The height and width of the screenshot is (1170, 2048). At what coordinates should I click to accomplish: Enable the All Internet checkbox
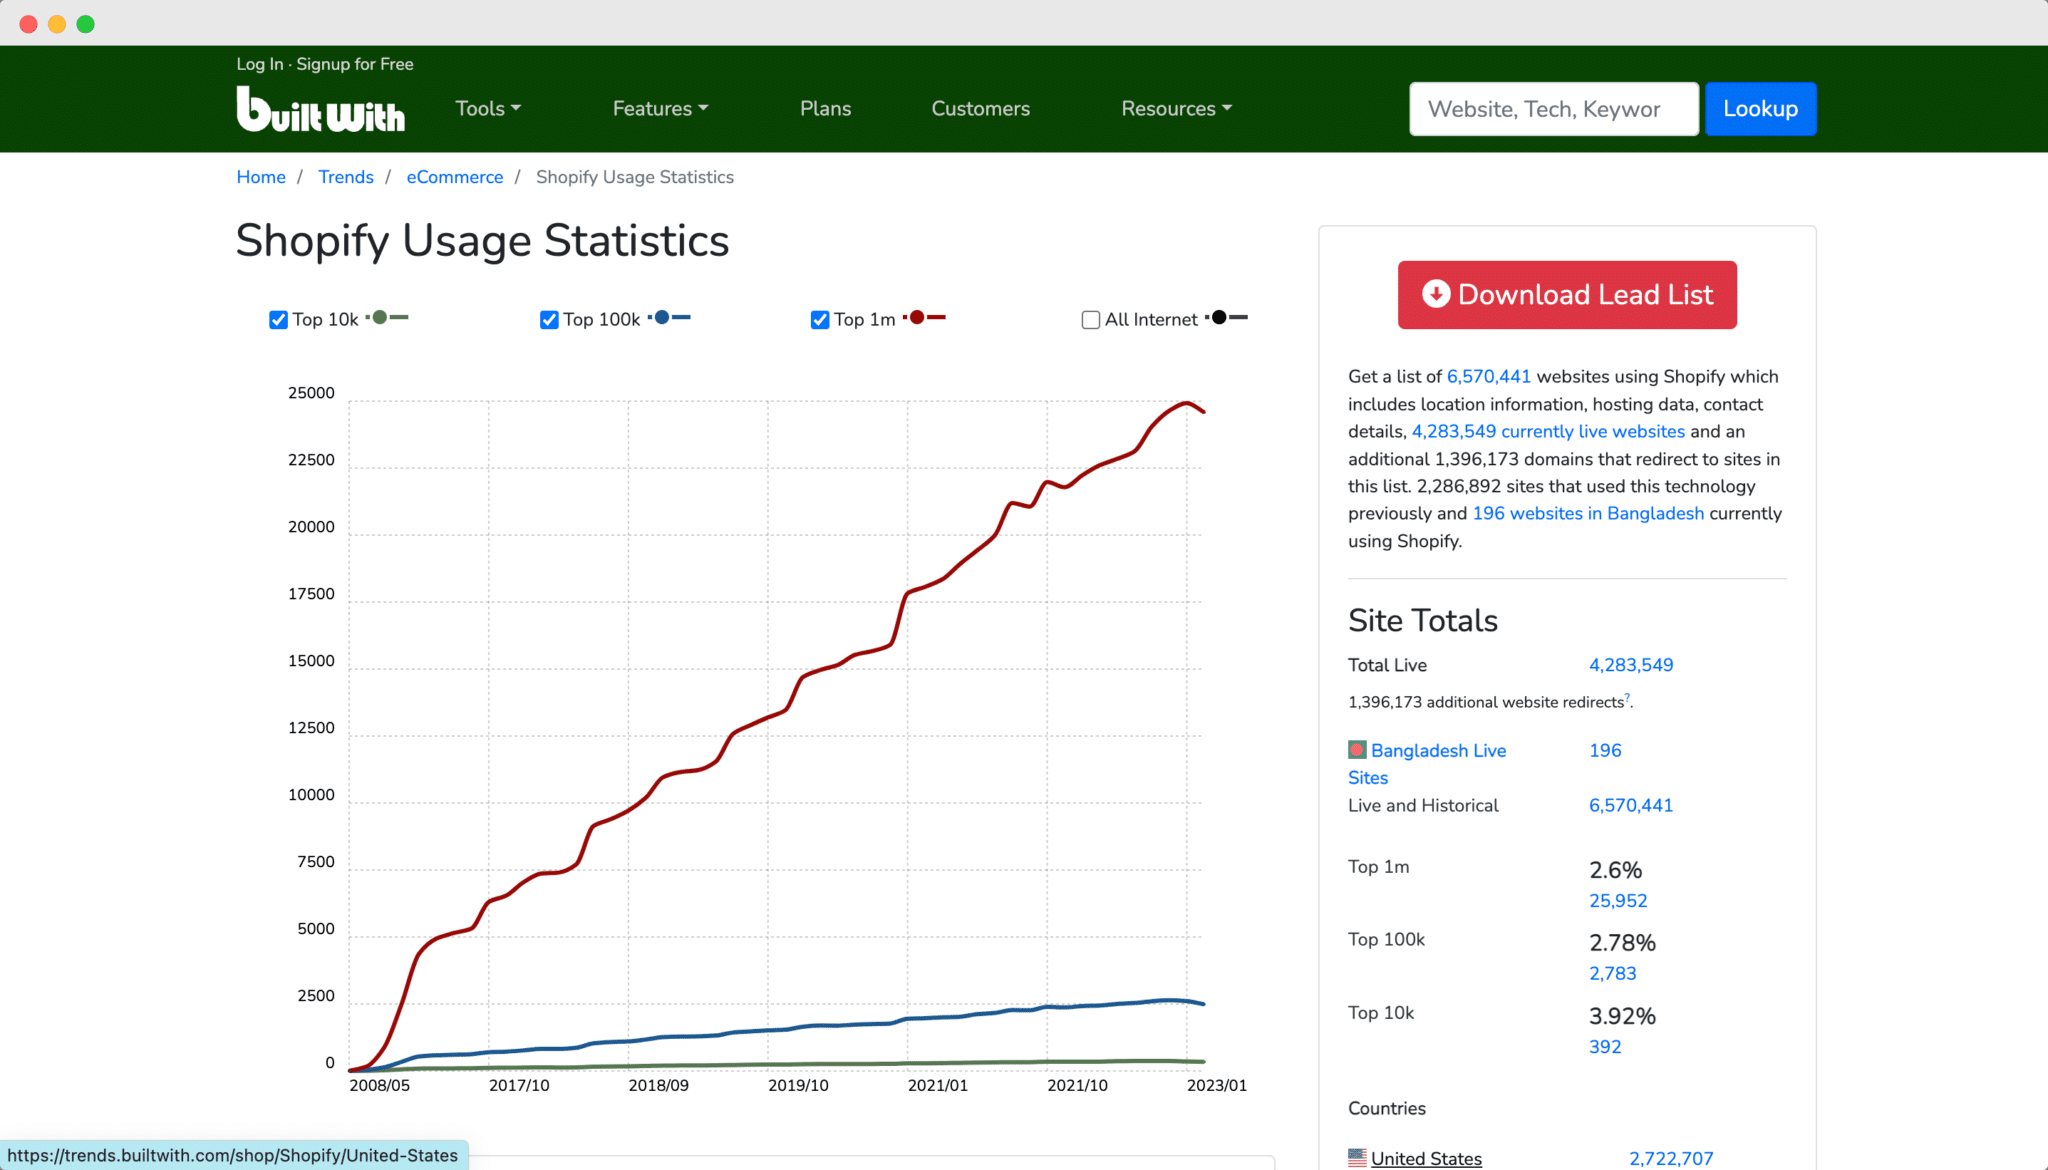1090,319
